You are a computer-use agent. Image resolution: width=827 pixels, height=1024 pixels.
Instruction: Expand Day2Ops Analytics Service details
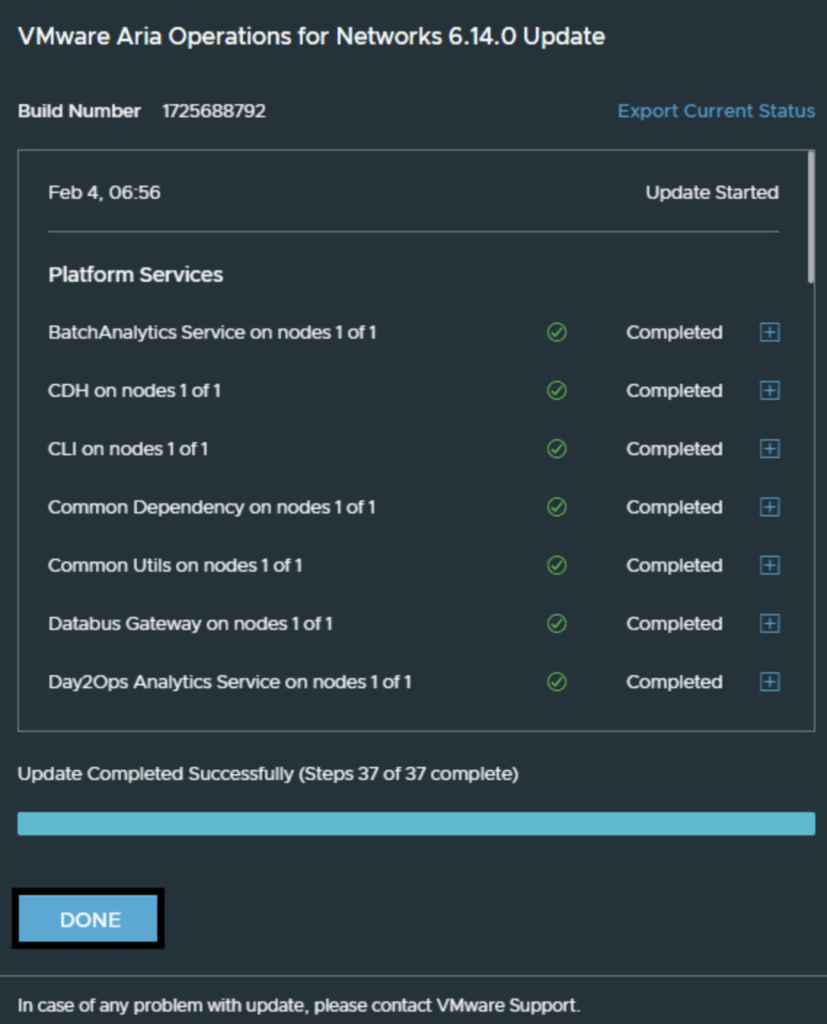[x=769, y=682]
